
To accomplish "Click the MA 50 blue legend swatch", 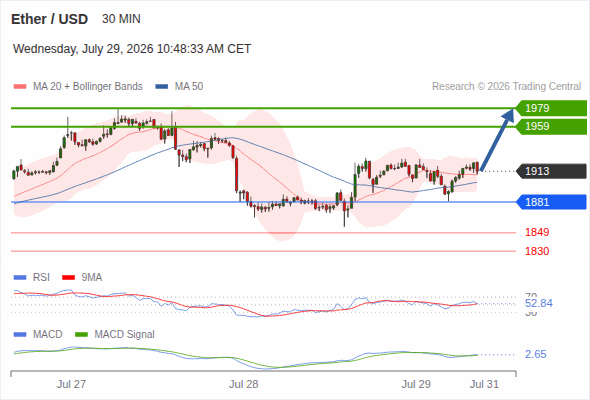I will (x=162, y=87).
